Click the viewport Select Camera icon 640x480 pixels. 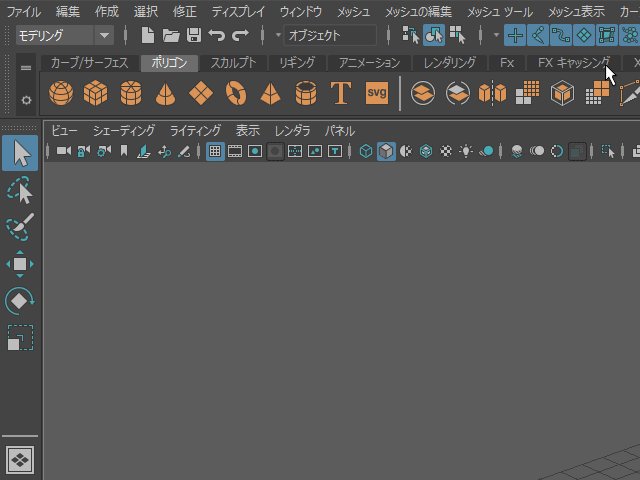(64, 151)
